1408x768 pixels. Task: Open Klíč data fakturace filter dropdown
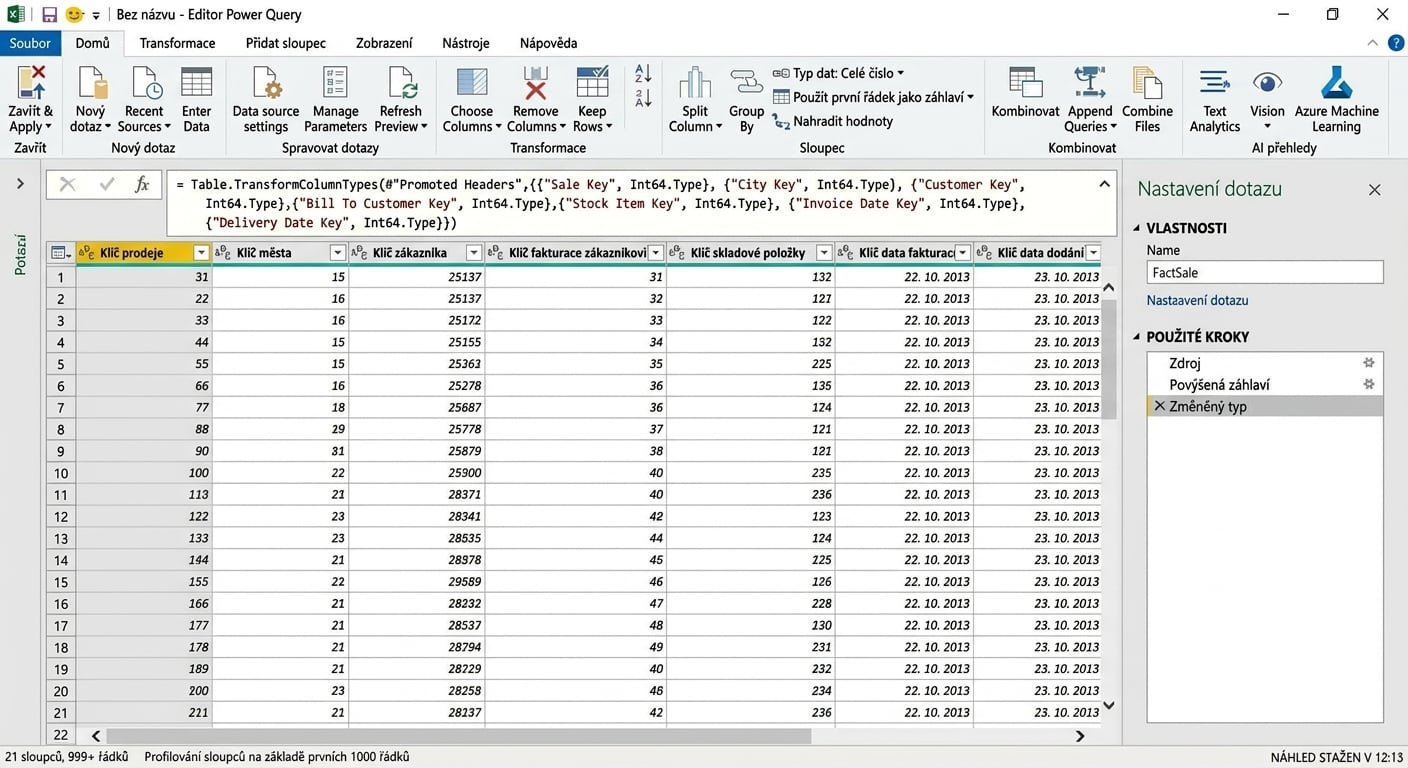click(x=962, y=253)
